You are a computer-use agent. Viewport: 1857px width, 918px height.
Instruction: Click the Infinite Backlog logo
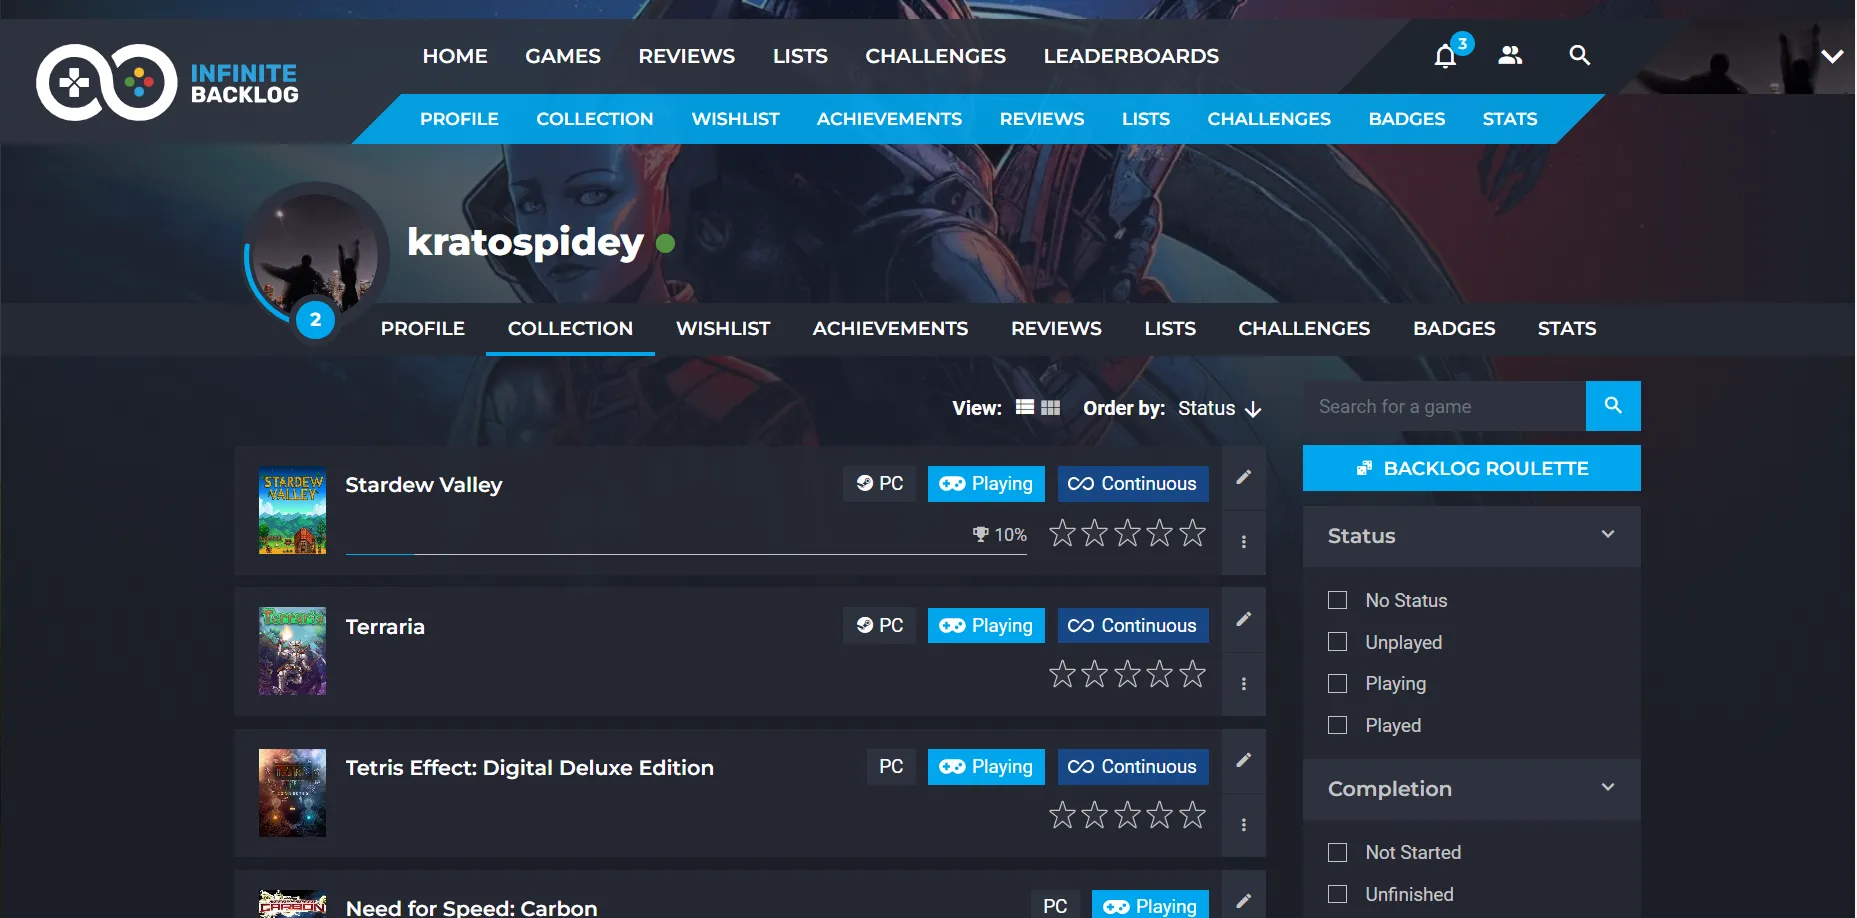tap(168, 83)
